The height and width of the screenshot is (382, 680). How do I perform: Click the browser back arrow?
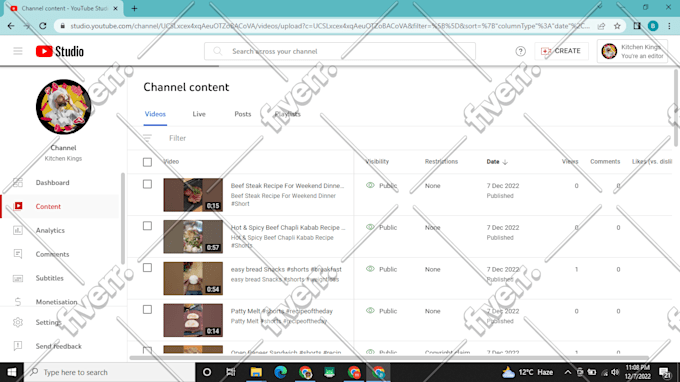(11, 26)
